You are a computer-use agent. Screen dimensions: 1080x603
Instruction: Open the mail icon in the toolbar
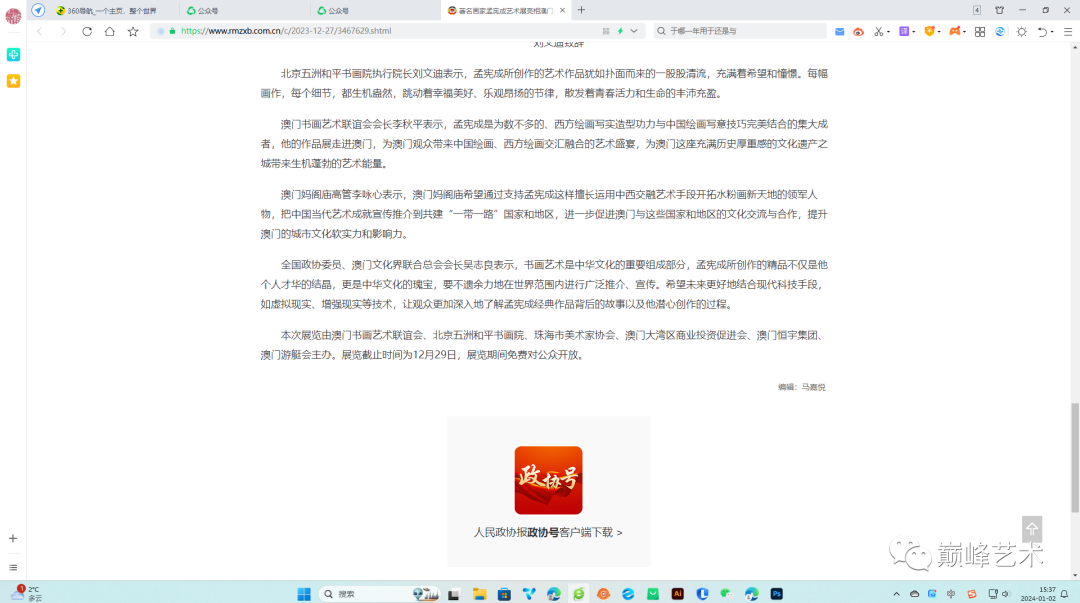(839, 31)
